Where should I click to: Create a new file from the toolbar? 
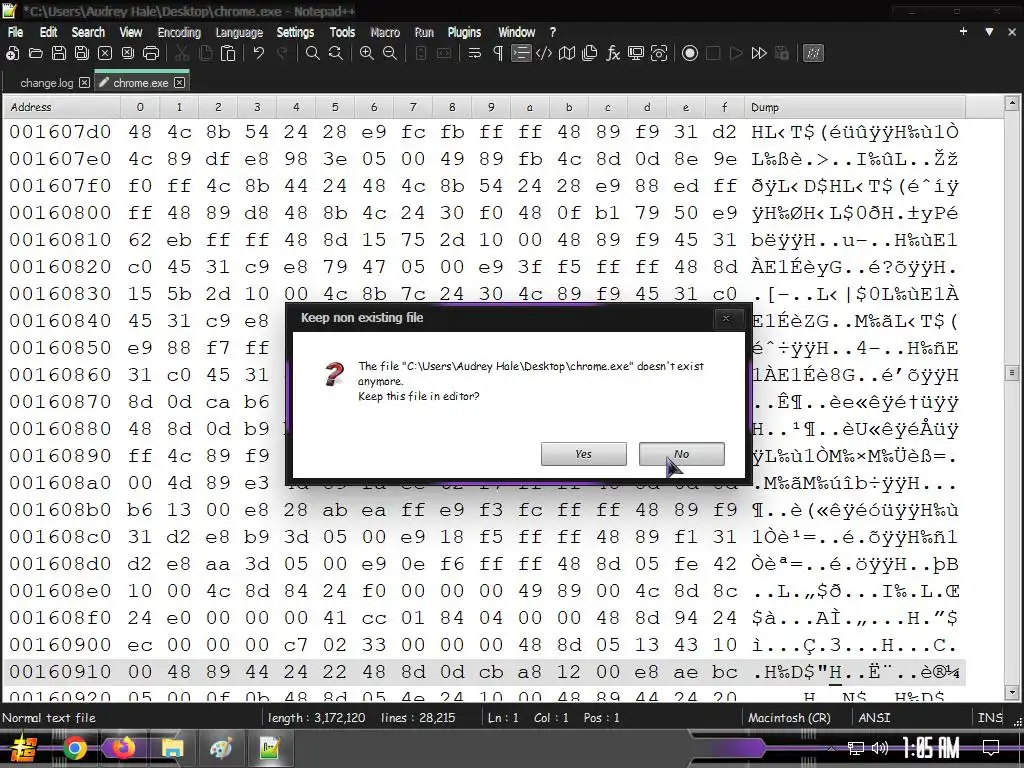click(x=12, y=54)
